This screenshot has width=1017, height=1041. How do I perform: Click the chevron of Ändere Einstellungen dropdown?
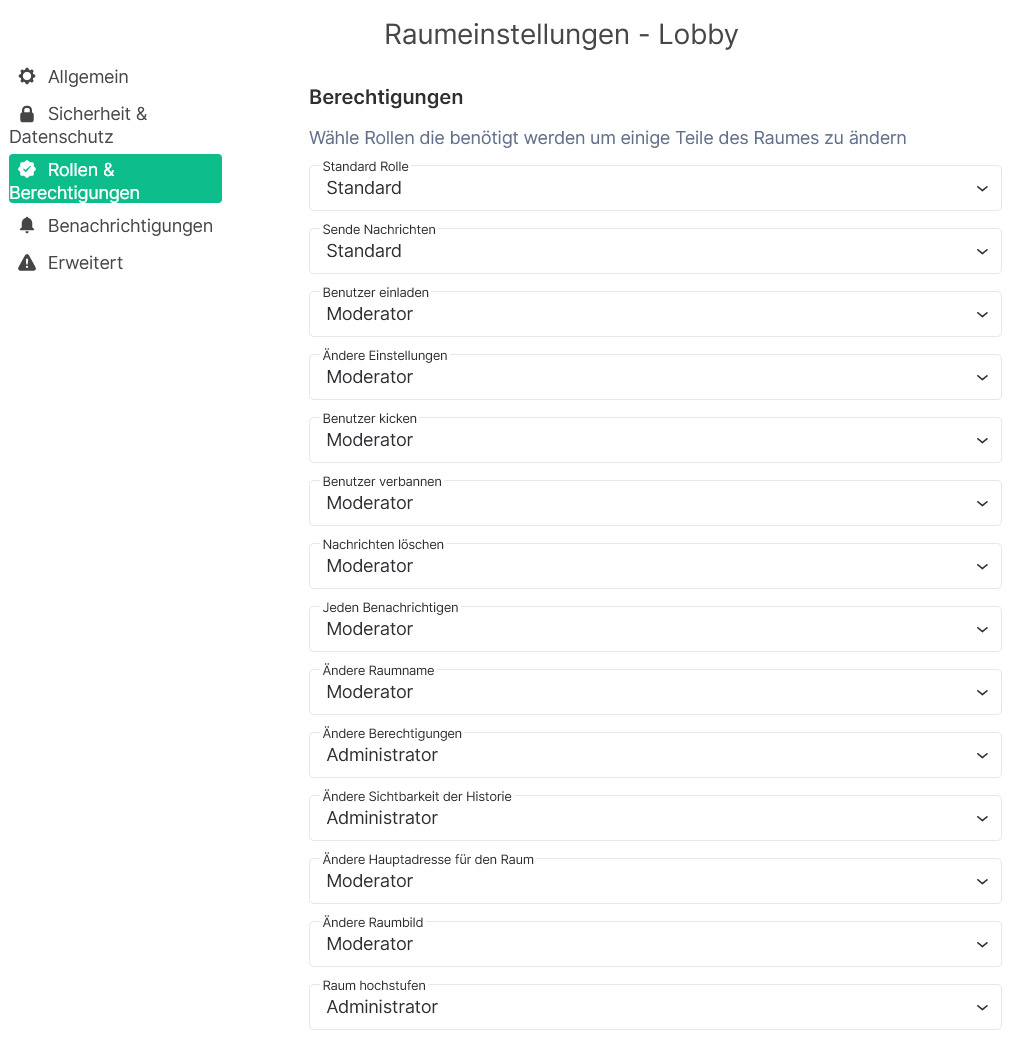(982, 378)
